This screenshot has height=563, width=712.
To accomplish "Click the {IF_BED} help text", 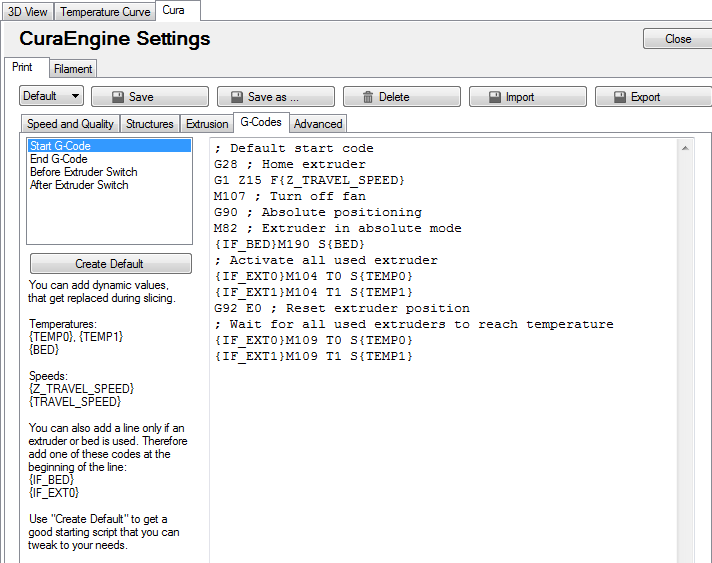I will [x=51, y=480].
